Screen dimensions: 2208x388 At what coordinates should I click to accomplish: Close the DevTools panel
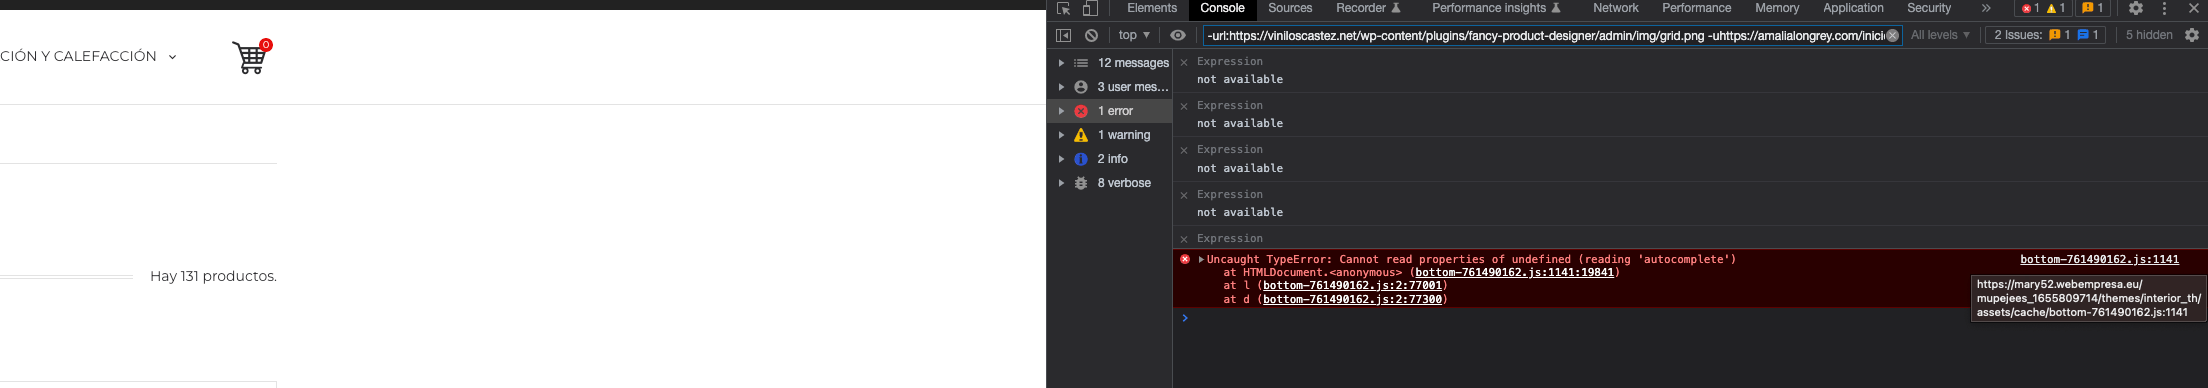click(x=2193, y=8)
